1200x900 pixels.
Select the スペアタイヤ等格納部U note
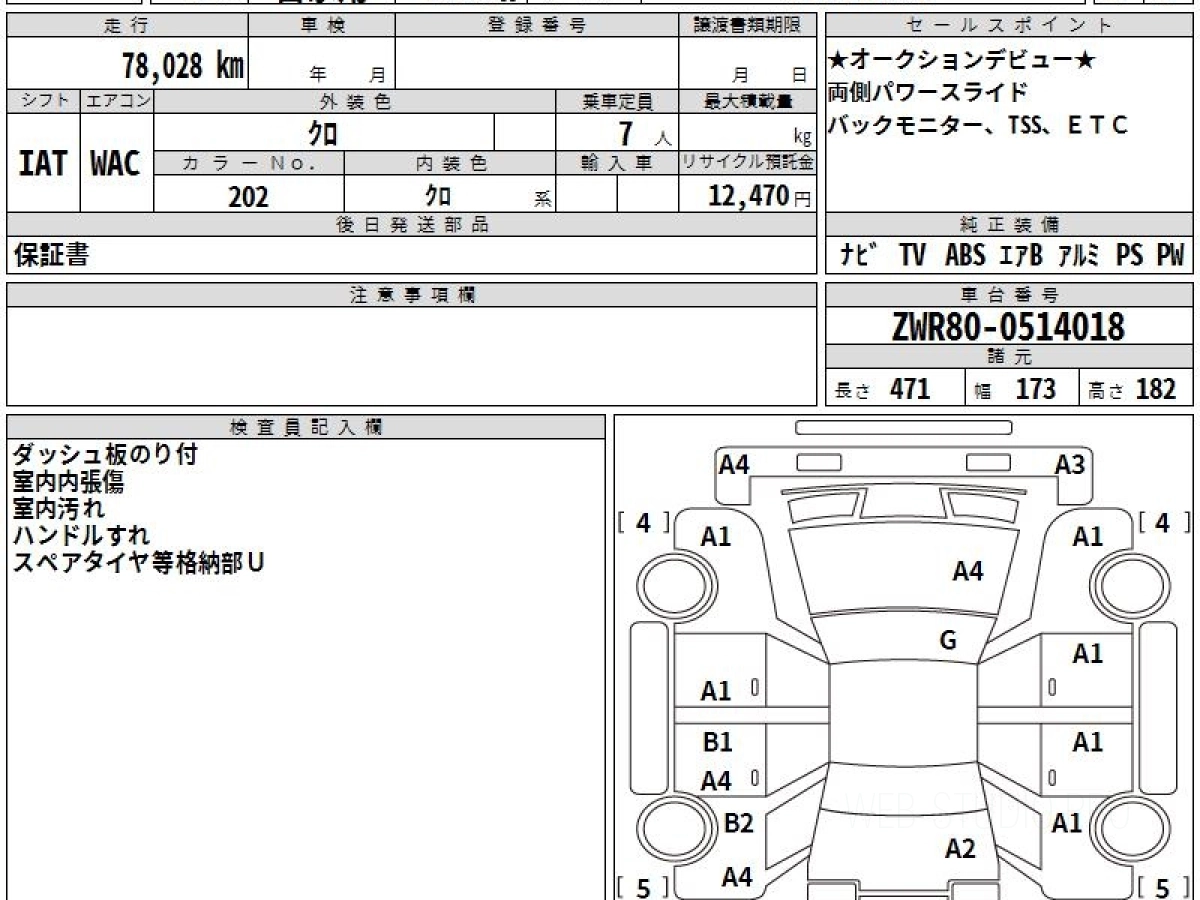click(138, 562)
